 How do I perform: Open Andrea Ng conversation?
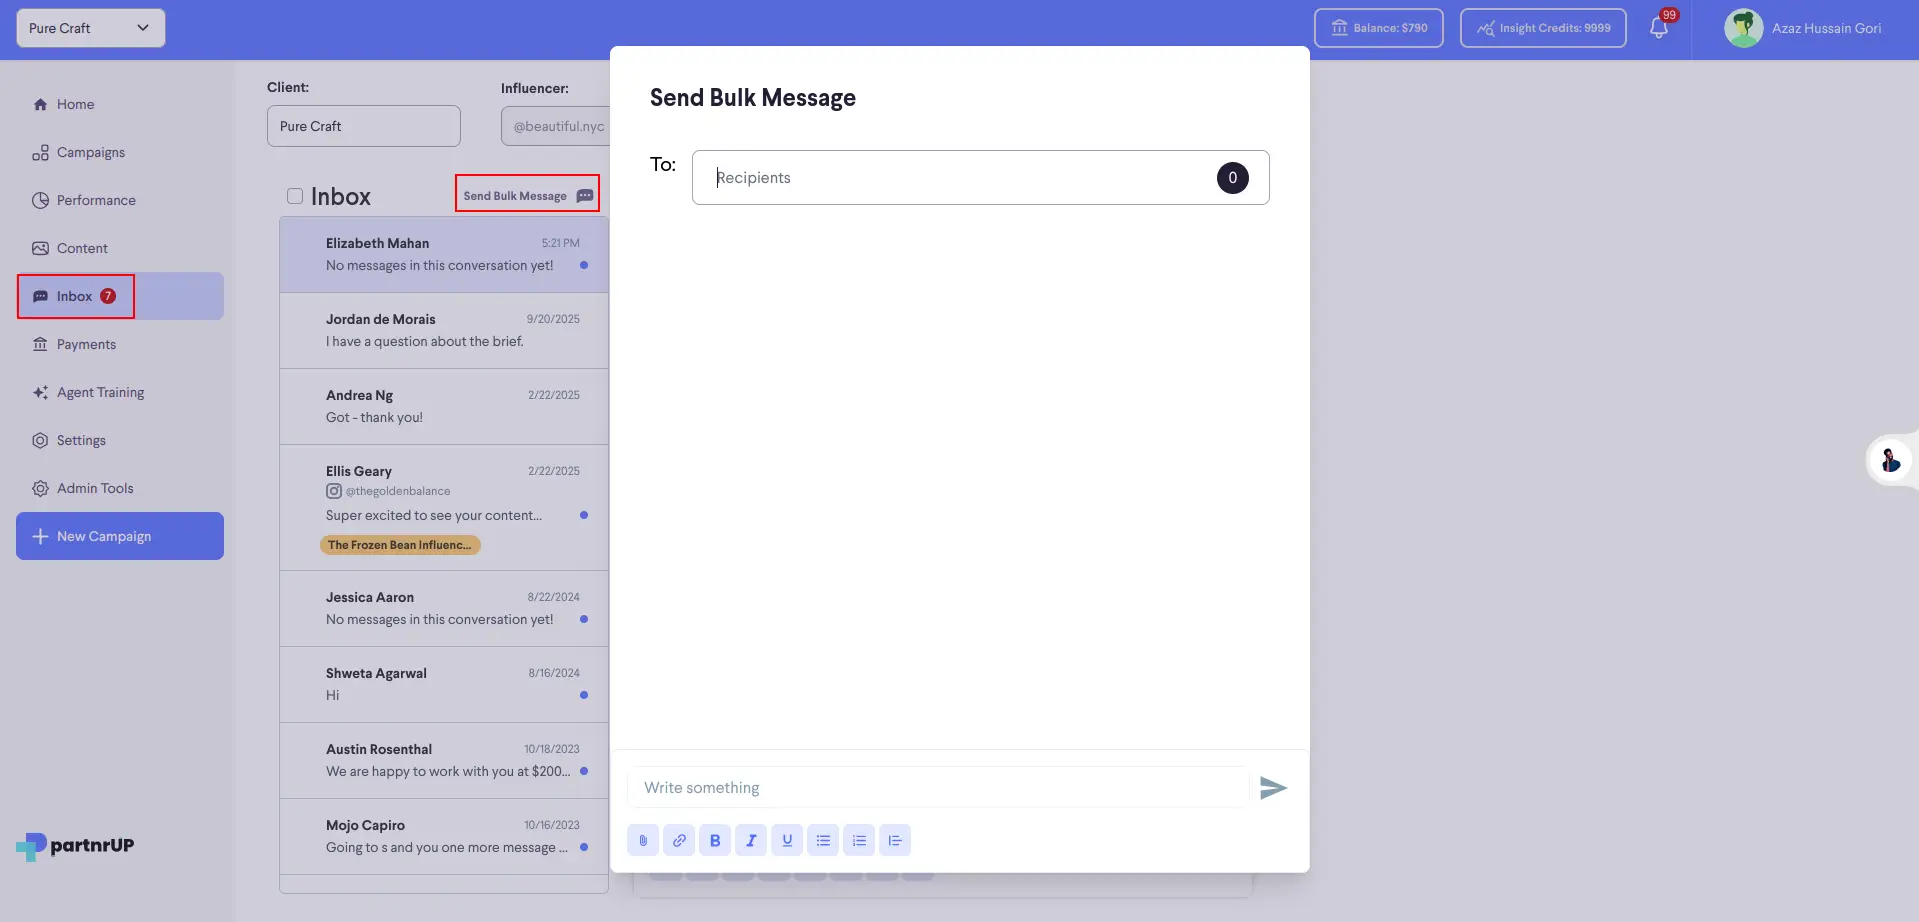(444, 407)
